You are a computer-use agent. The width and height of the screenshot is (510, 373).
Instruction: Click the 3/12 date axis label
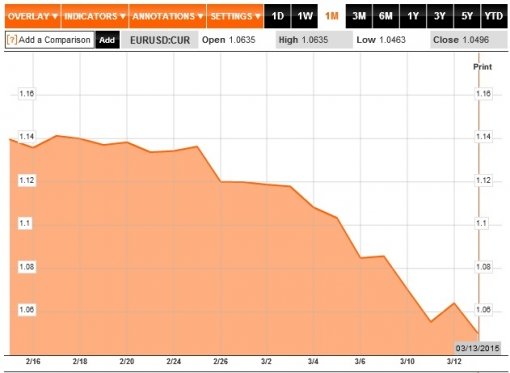coord(454,361)
